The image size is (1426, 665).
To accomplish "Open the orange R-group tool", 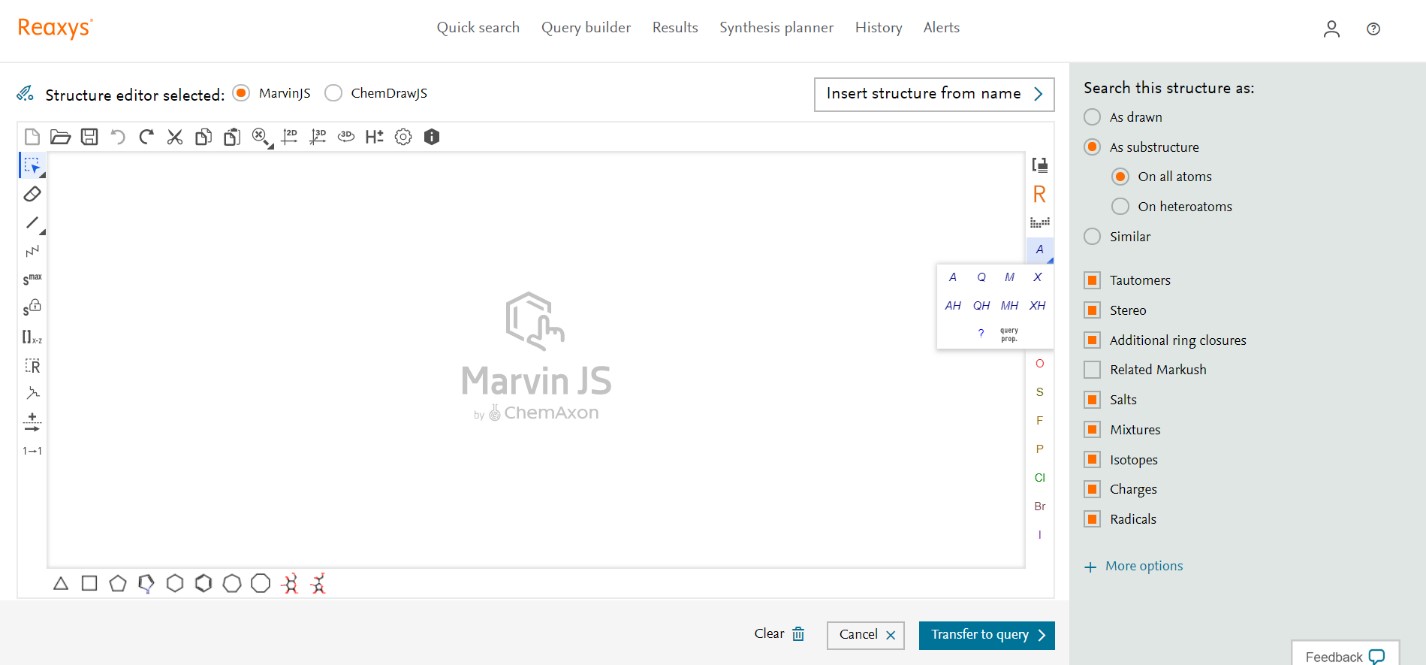I will (x=1039, y=194).
